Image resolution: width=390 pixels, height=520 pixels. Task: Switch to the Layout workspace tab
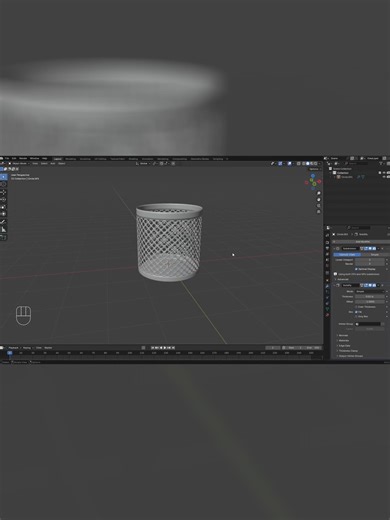tap(58, 159)
